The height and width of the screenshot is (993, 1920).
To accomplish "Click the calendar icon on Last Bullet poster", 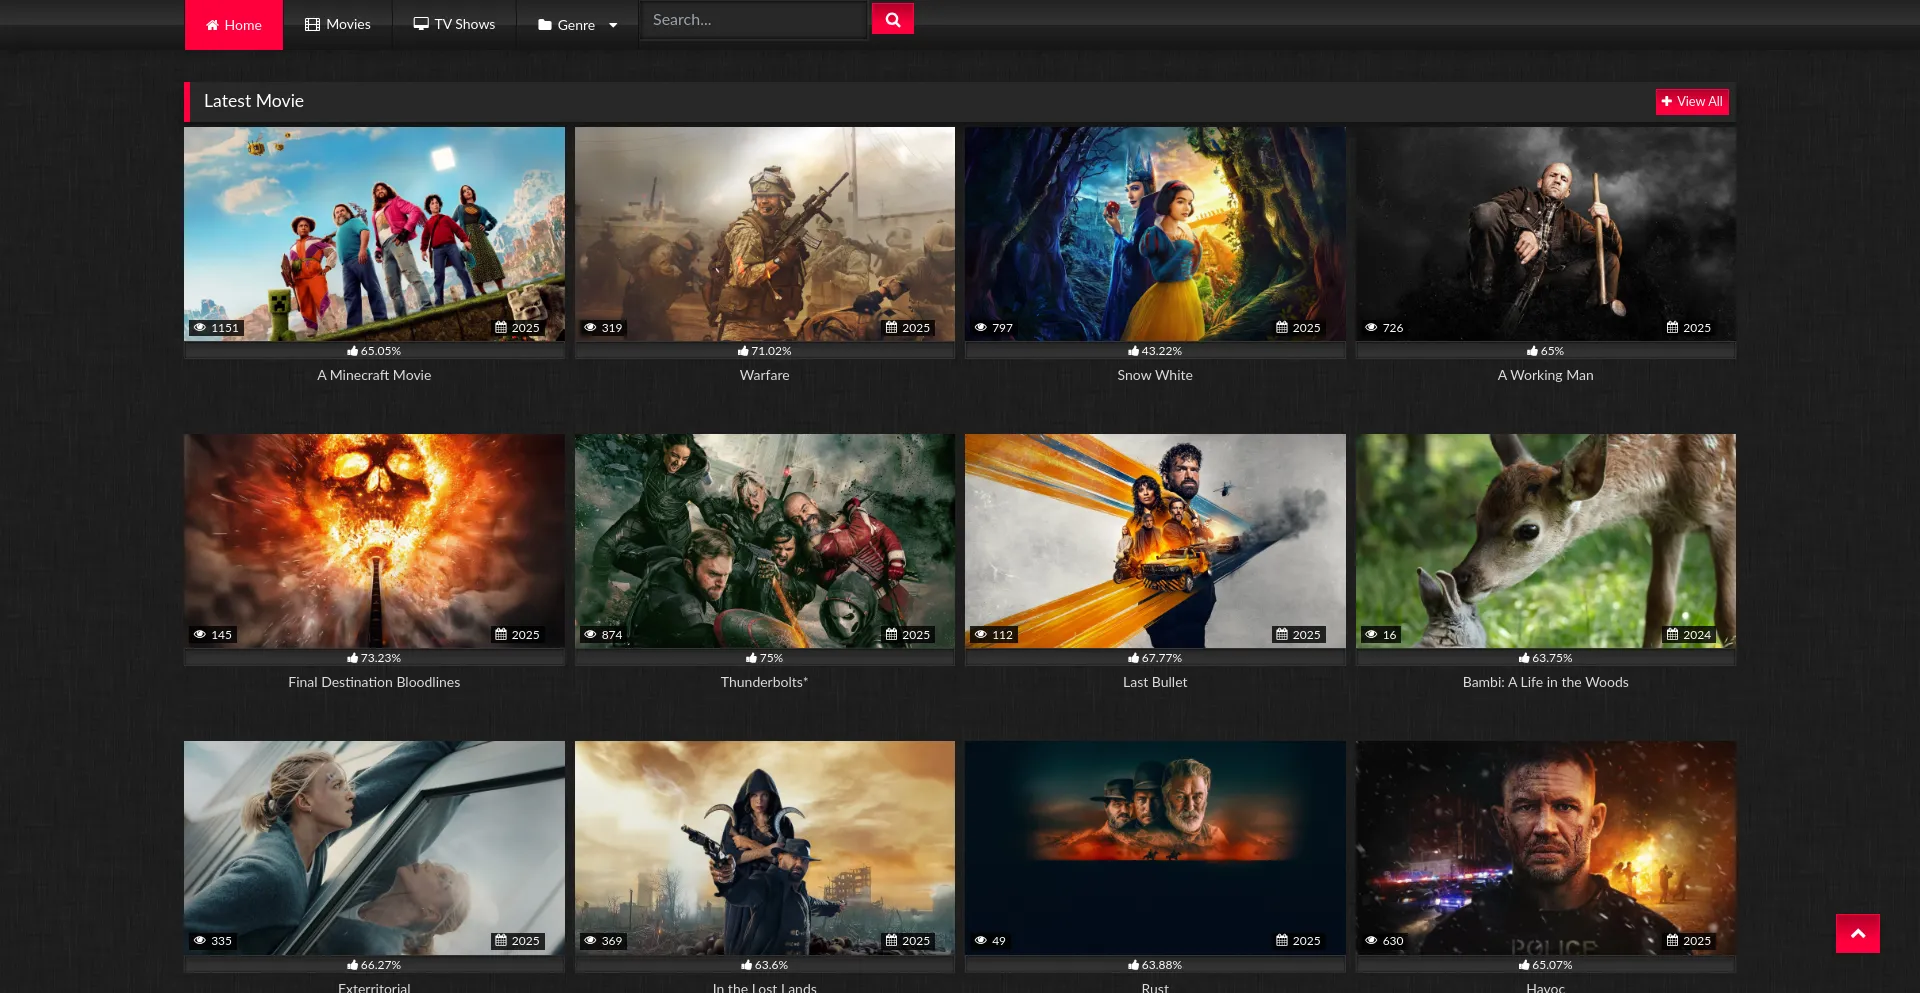I will click(1282, 635).
